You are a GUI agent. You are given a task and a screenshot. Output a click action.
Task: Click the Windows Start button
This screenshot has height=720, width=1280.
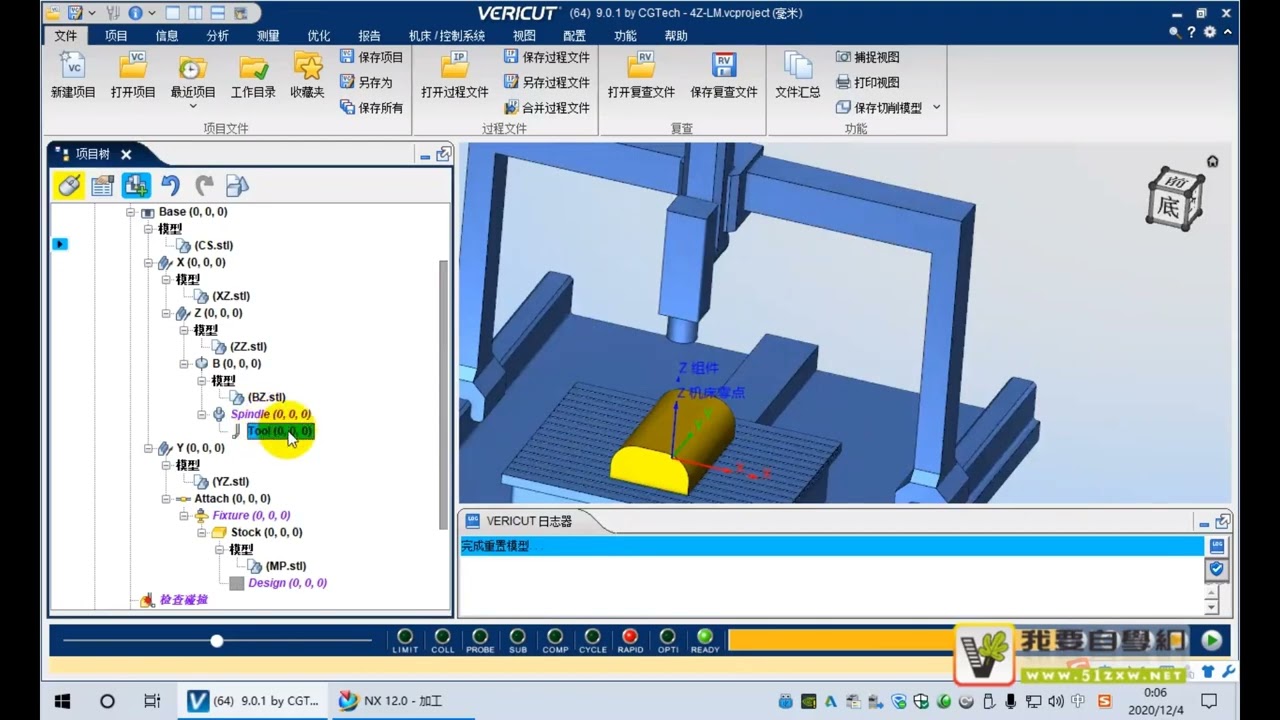[62, 701]
